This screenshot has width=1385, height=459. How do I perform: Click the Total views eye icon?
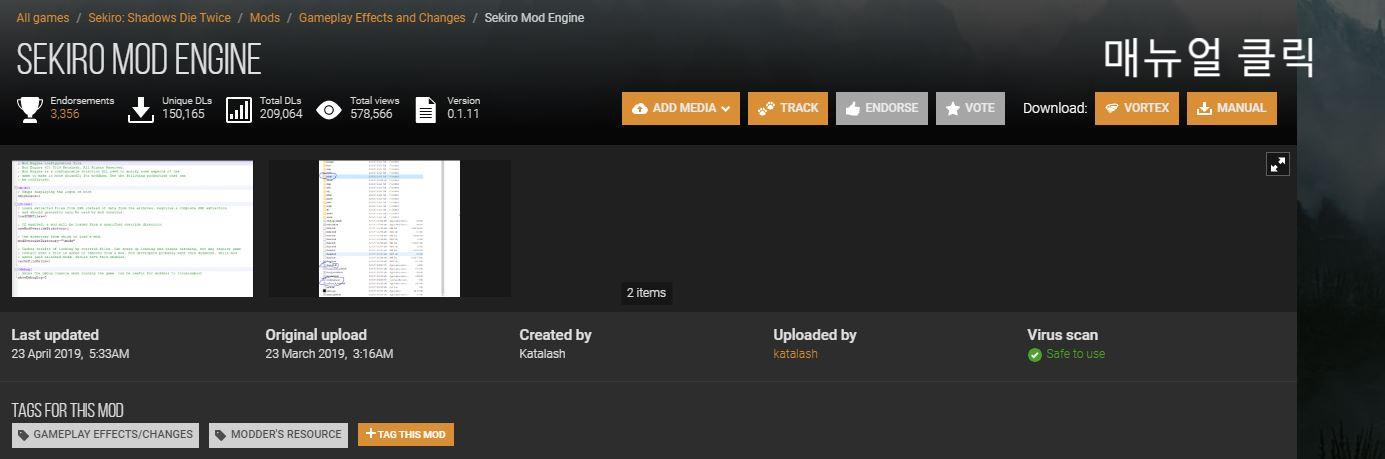[329, 109]
